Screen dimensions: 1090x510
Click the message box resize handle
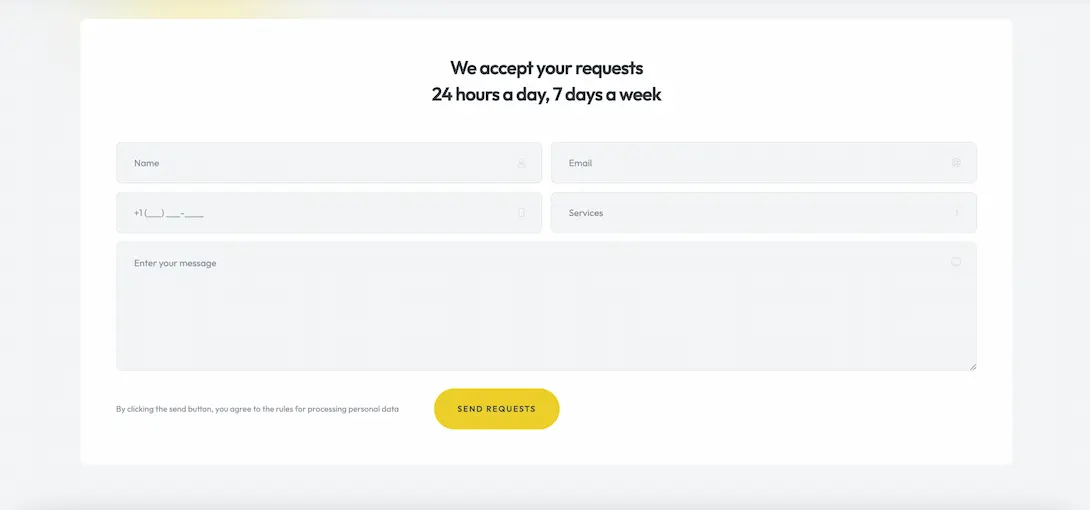tap(971, 366)
